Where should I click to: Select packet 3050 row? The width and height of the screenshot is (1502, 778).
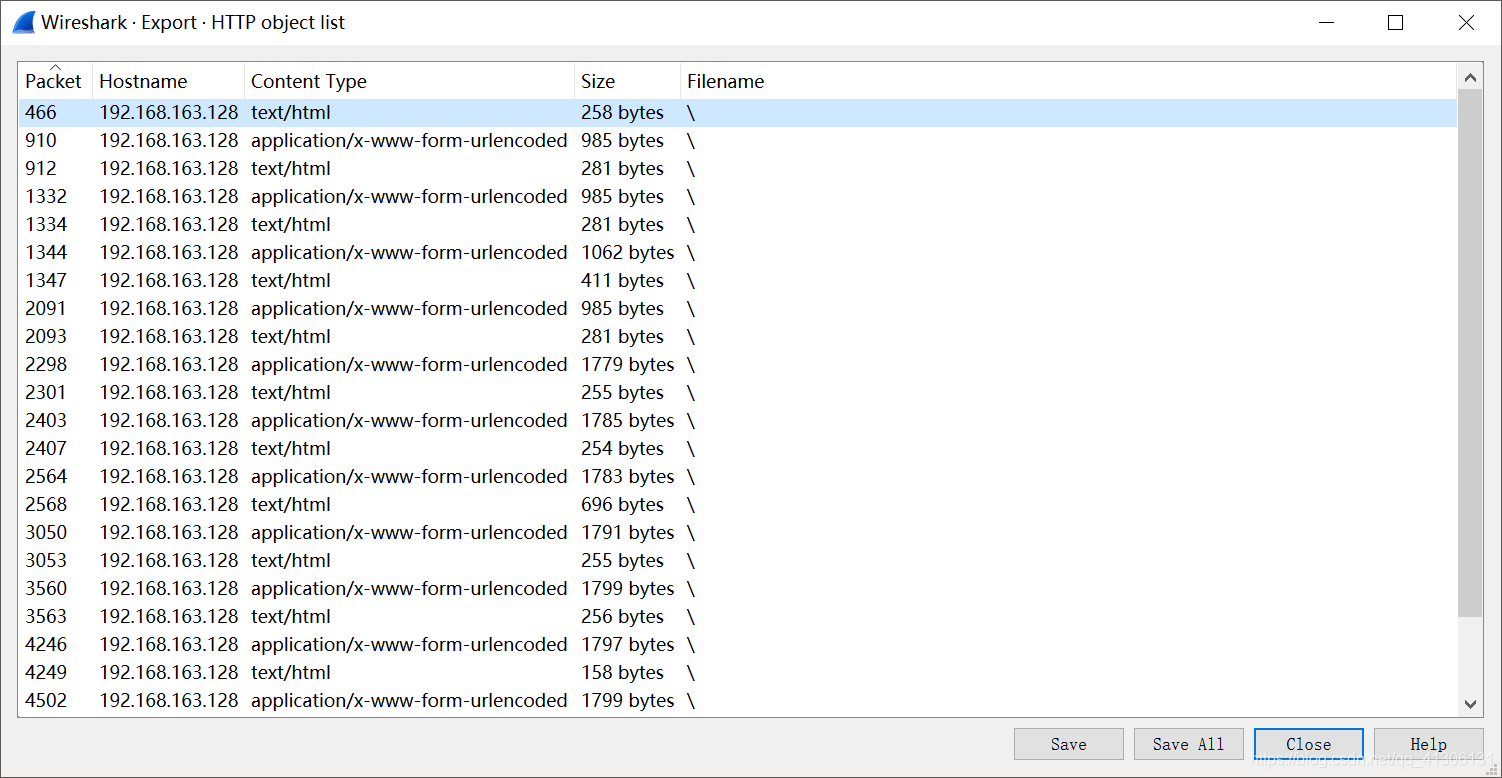coord(738,533)
